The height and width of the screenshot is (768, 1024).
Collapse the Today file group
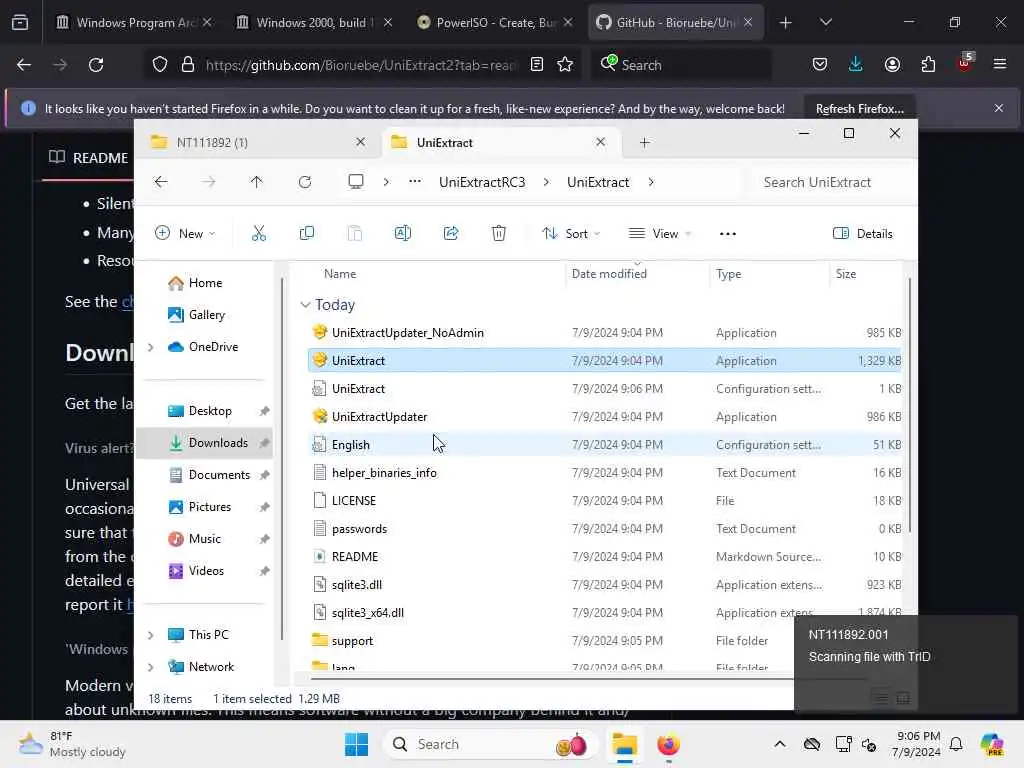(x=305, y=305)
